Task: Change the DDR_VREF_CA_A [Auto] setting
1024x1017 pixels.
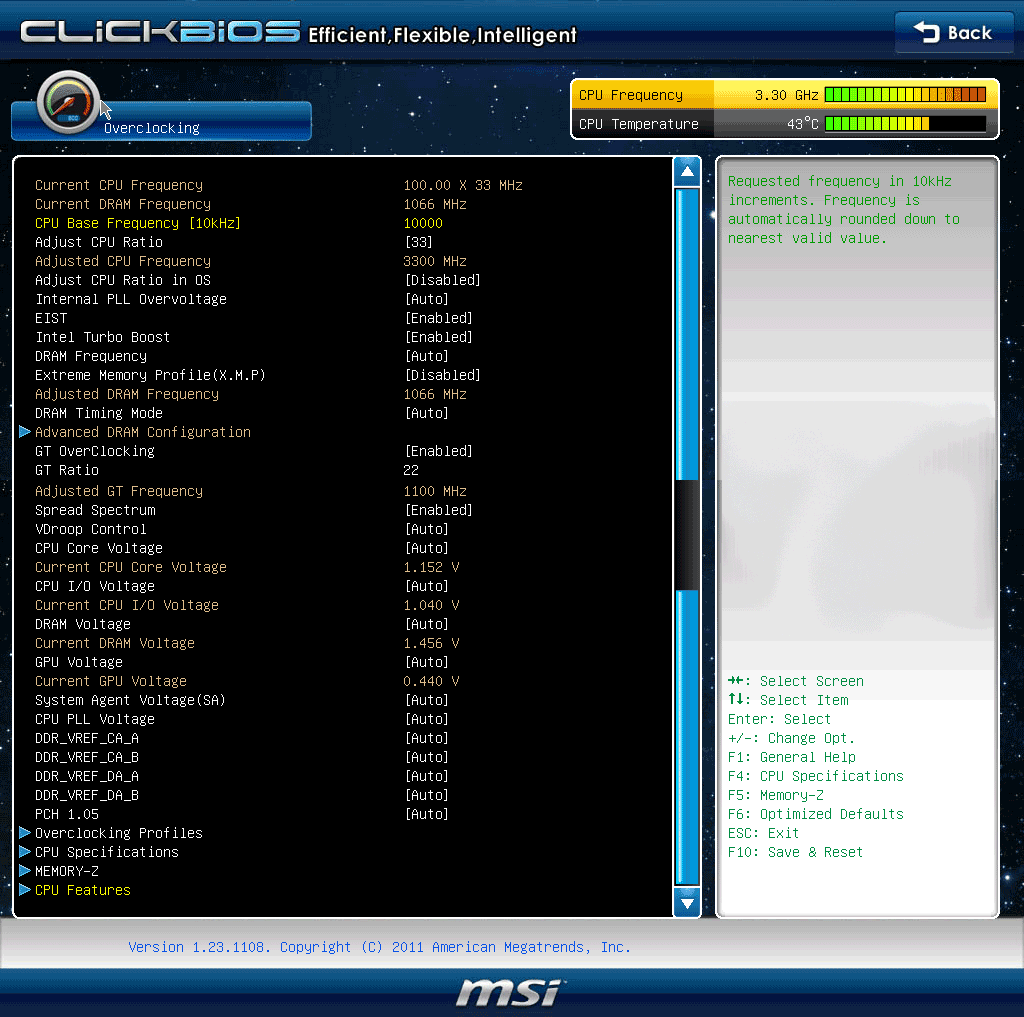Action: [426, 737]
